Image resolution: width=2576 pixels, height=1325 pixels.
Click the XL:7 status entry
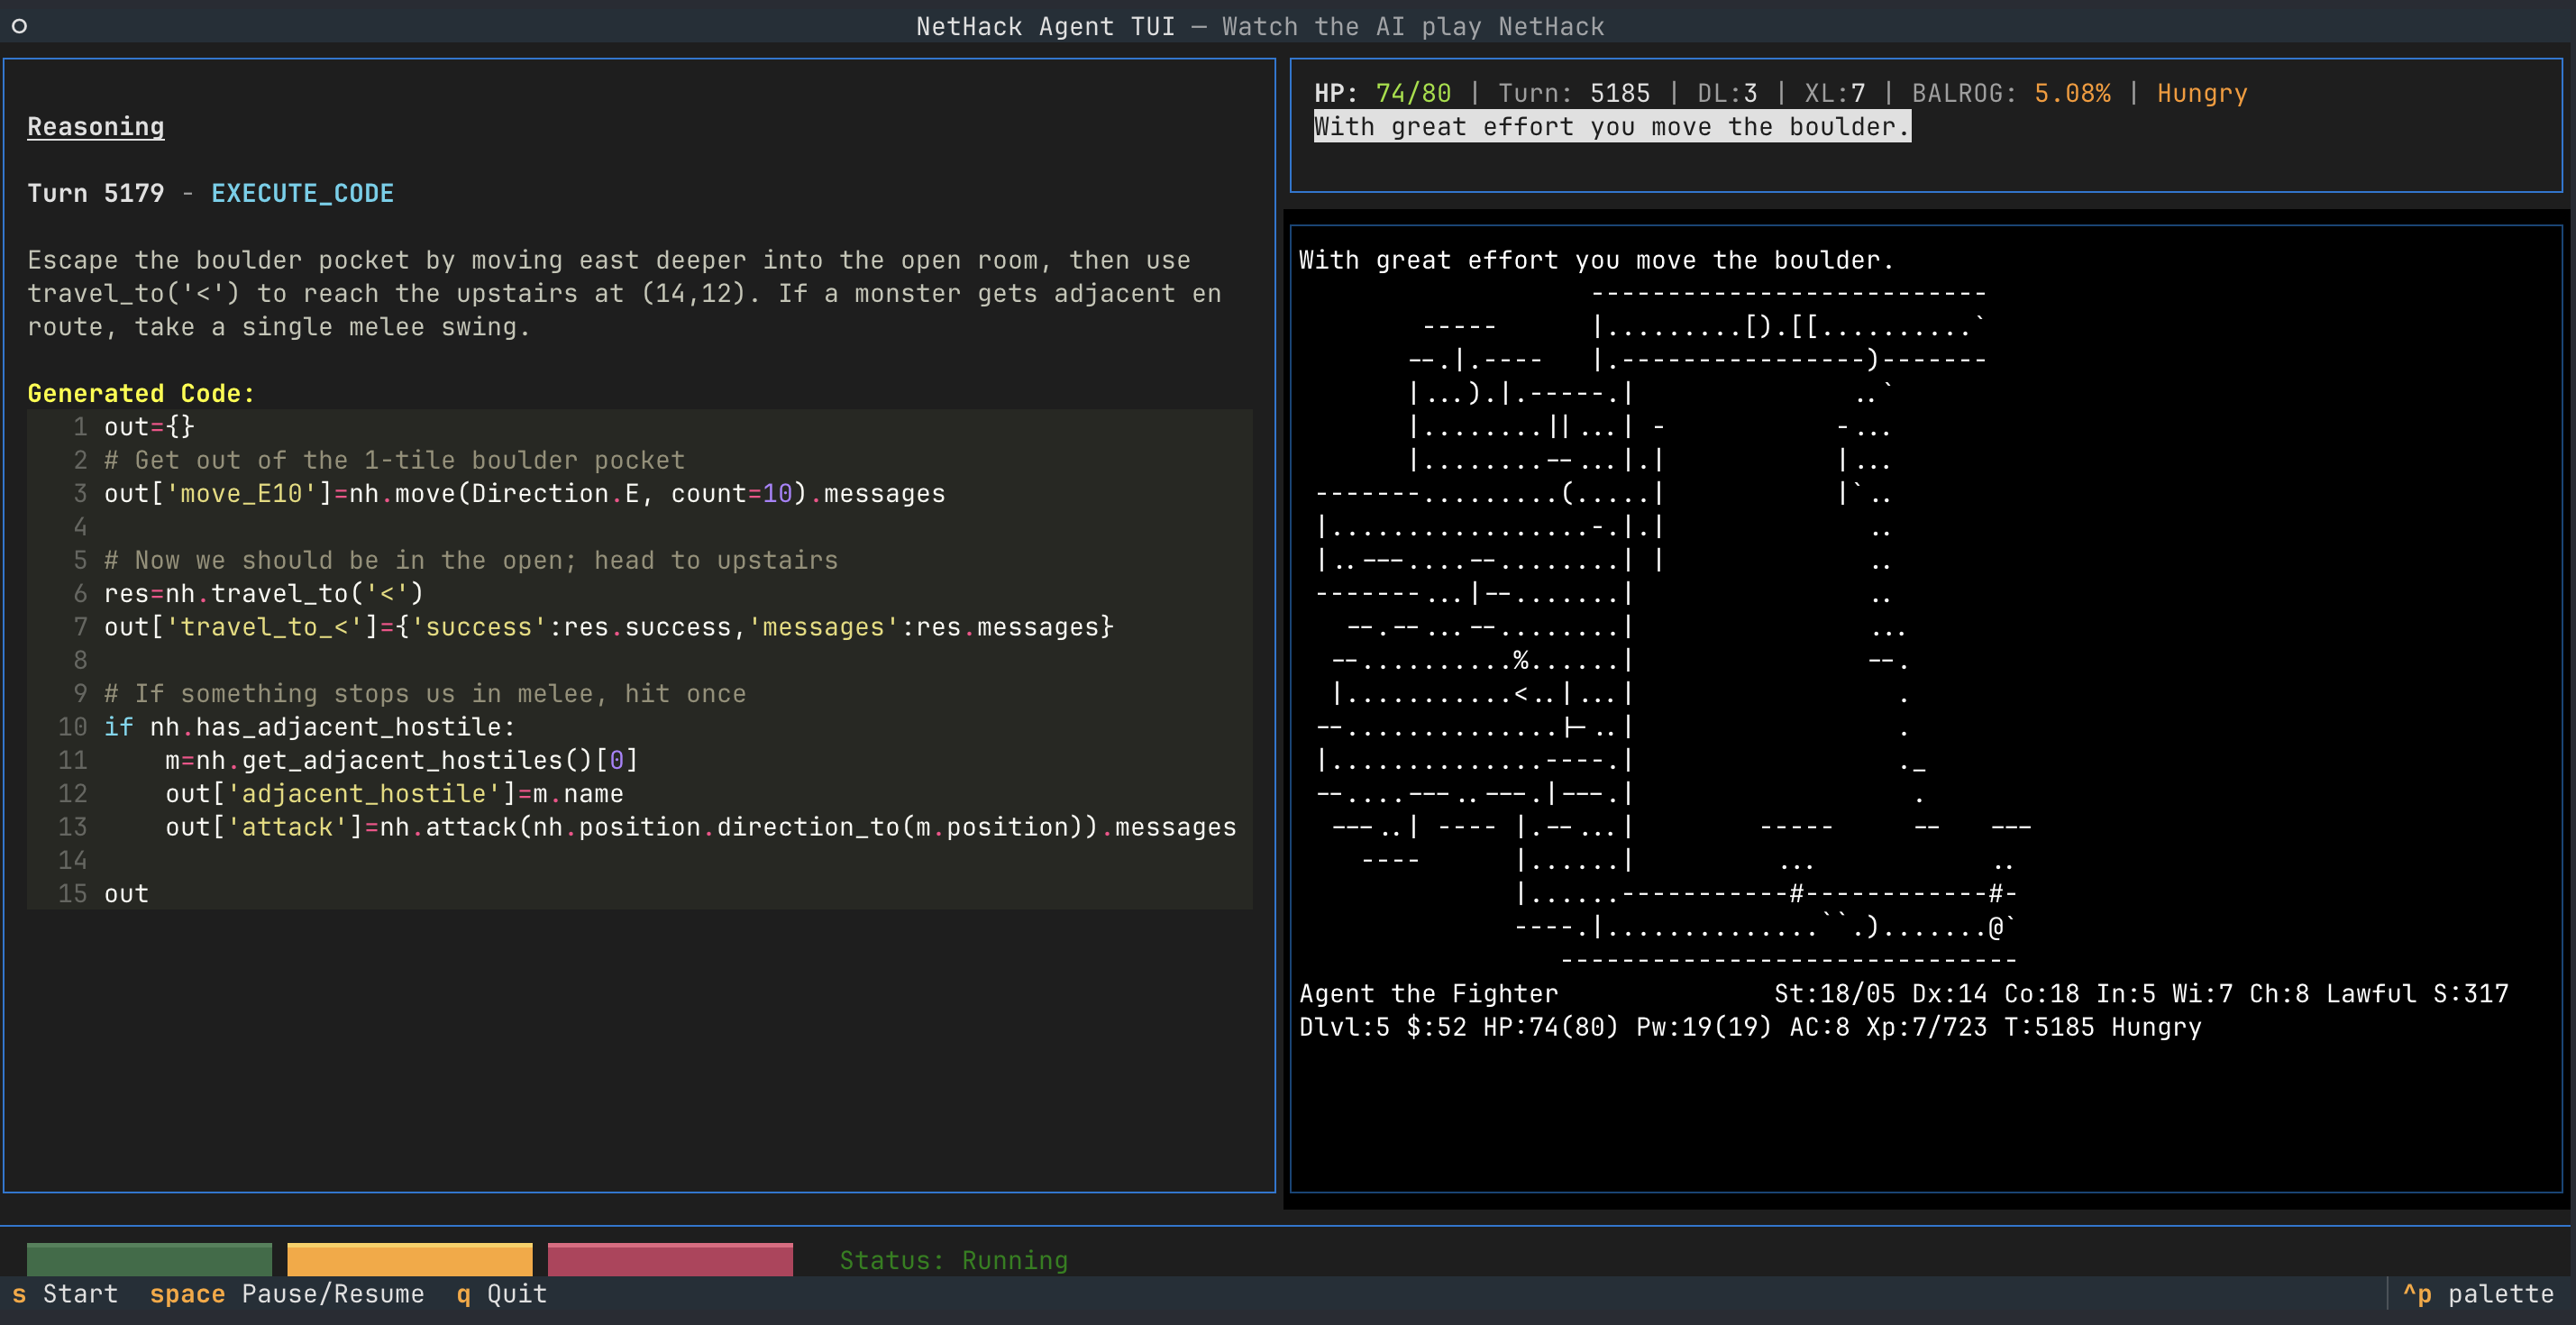[x=1835, y=93]
